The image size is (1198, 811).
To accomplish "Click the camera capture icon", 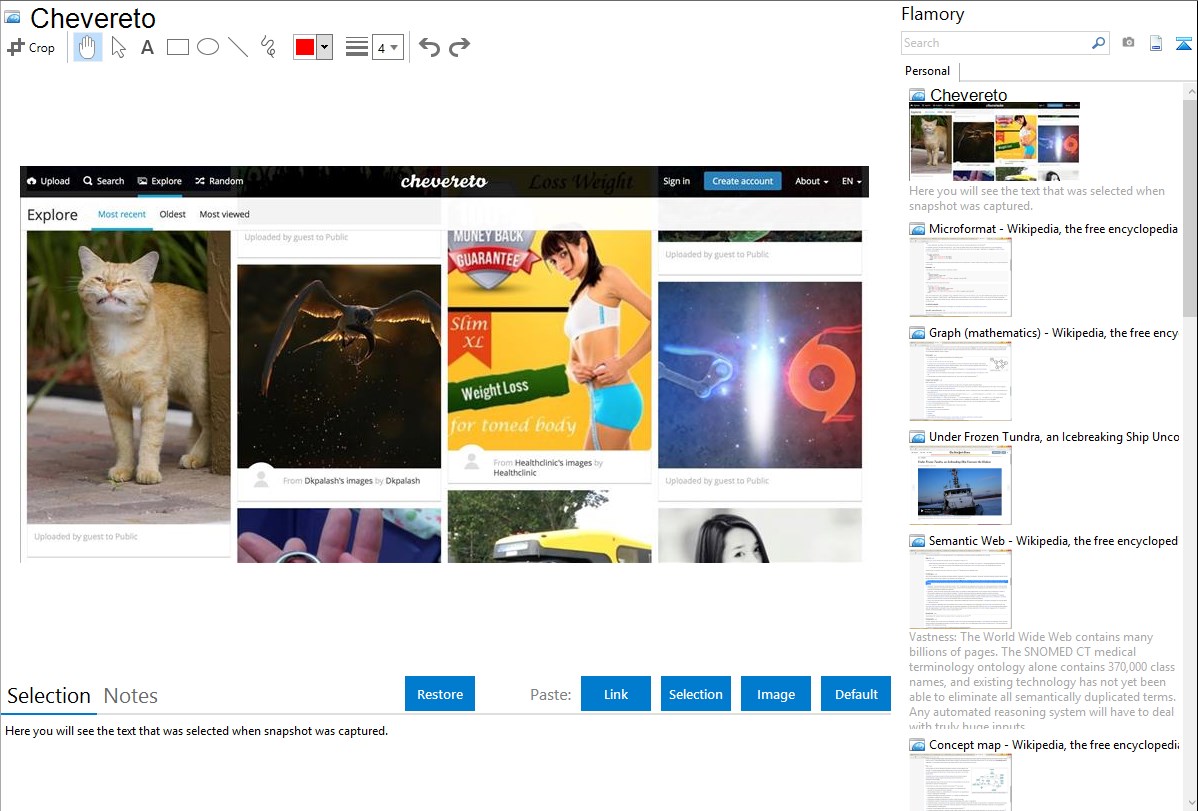I will pyautogui.click(x=1128, y=43).
